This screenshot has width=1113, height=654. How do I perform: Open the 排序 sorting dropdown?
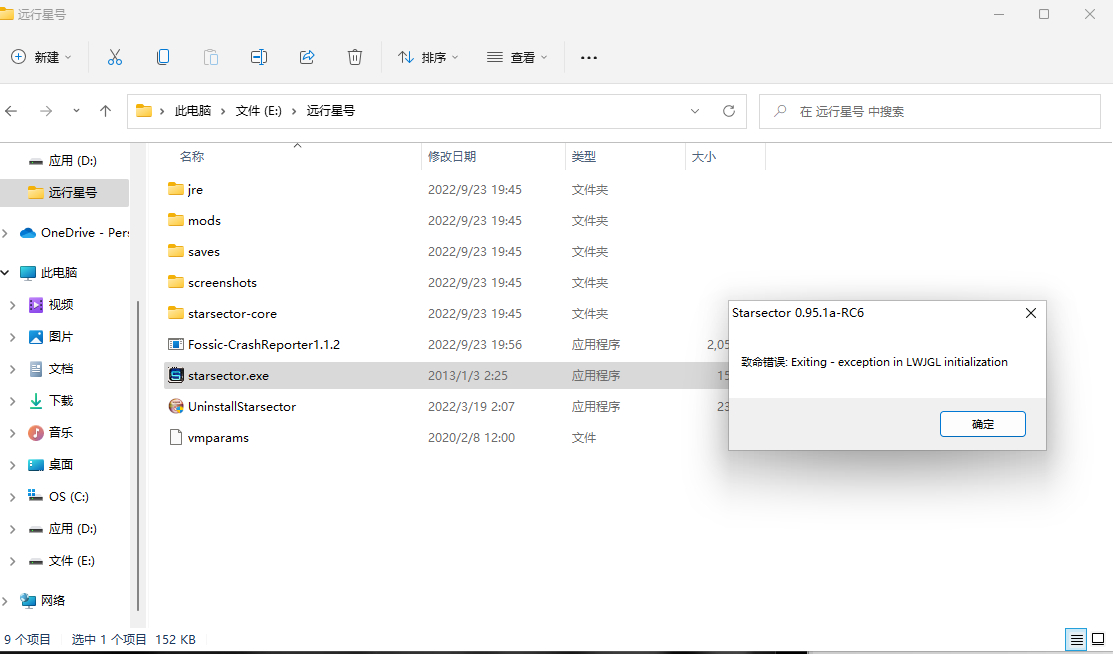tap(428, 57)
